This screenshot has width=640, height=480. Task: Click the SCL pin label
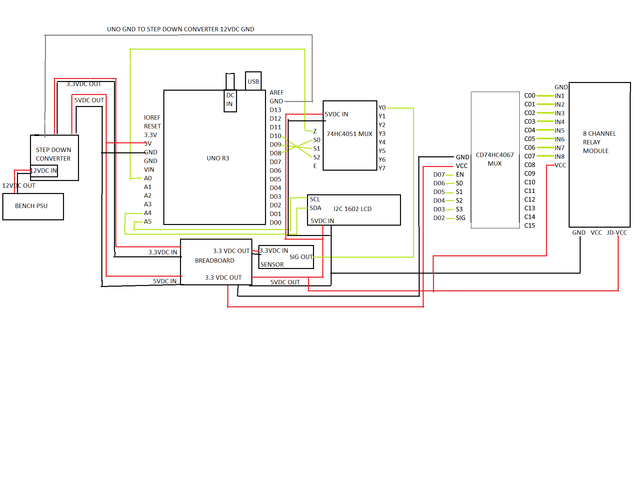(x=315, y=199)
